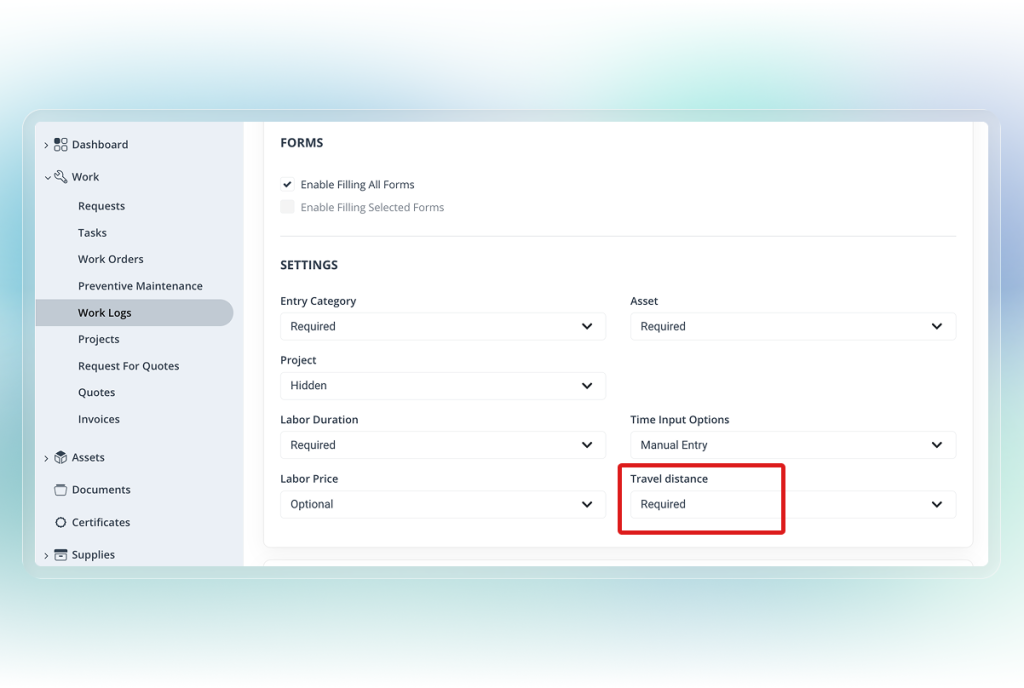Image resolution: width=1024 pixels, height=688 pixels.
Task: Click the Documents folder icon
Action: pyautogui.click(x=61, y=490)
